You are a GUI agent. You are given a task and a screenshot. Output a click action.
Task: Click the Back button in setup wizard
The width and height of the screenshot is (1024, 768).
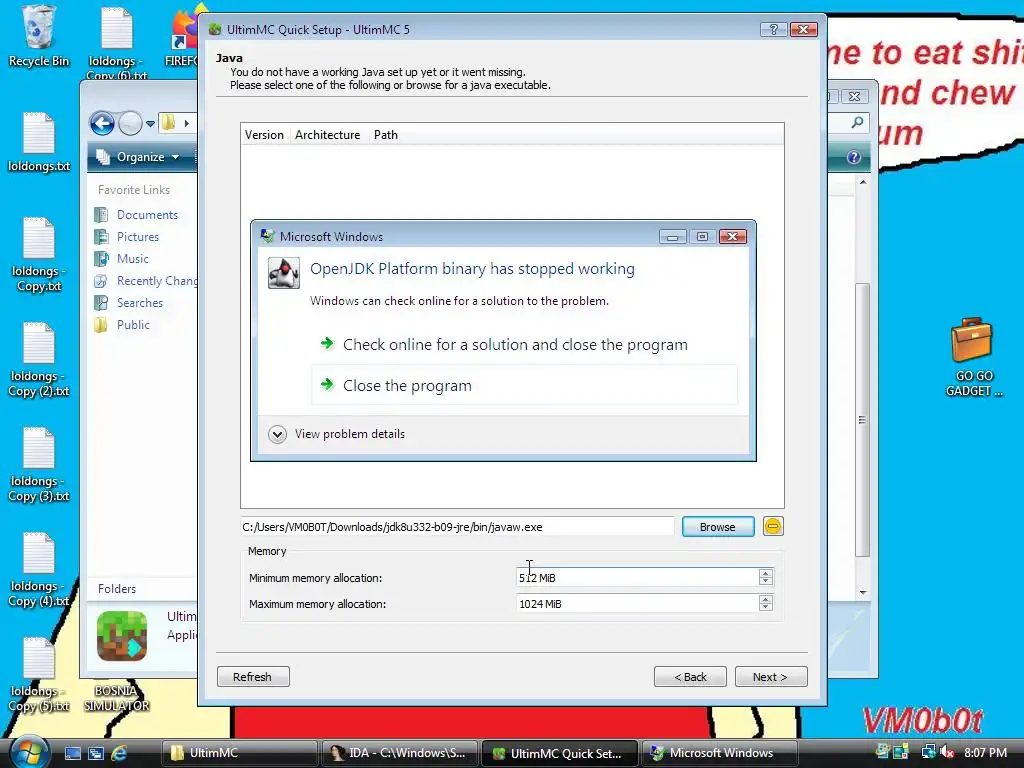click(690, 677)
